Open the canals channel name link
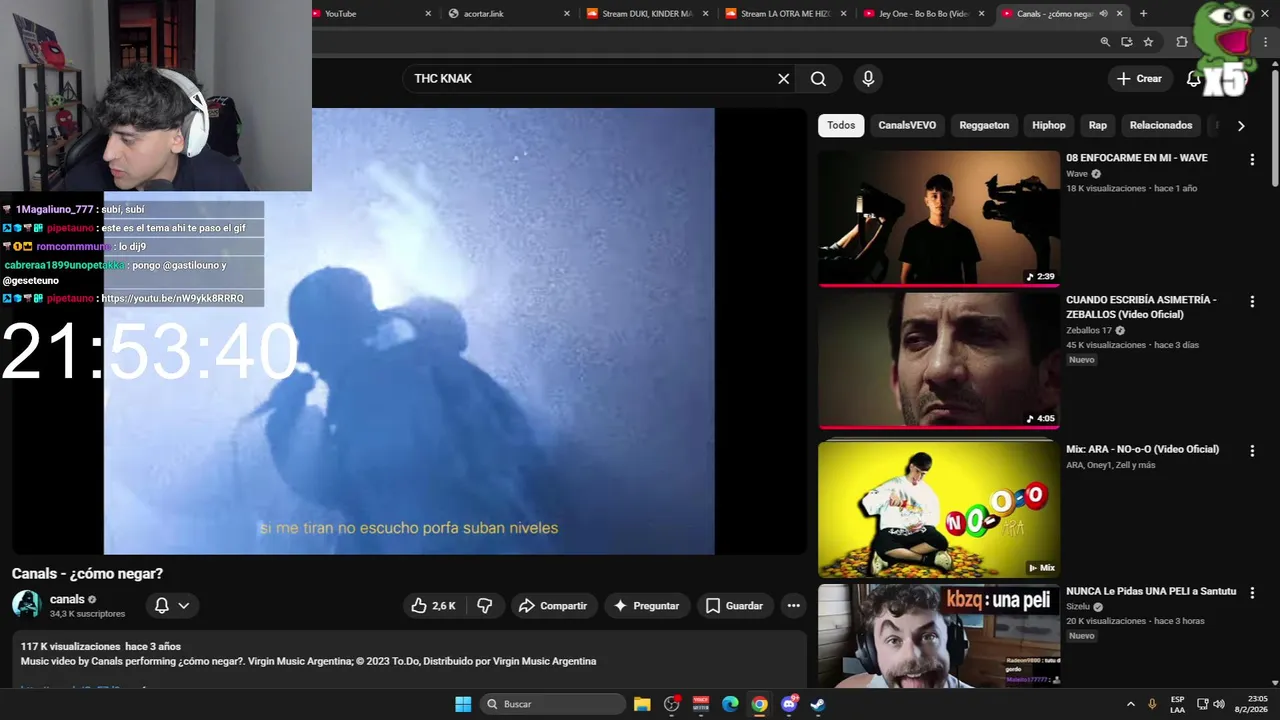The width and height of the screenshot is (1280, 720). (x=67, y=599)
